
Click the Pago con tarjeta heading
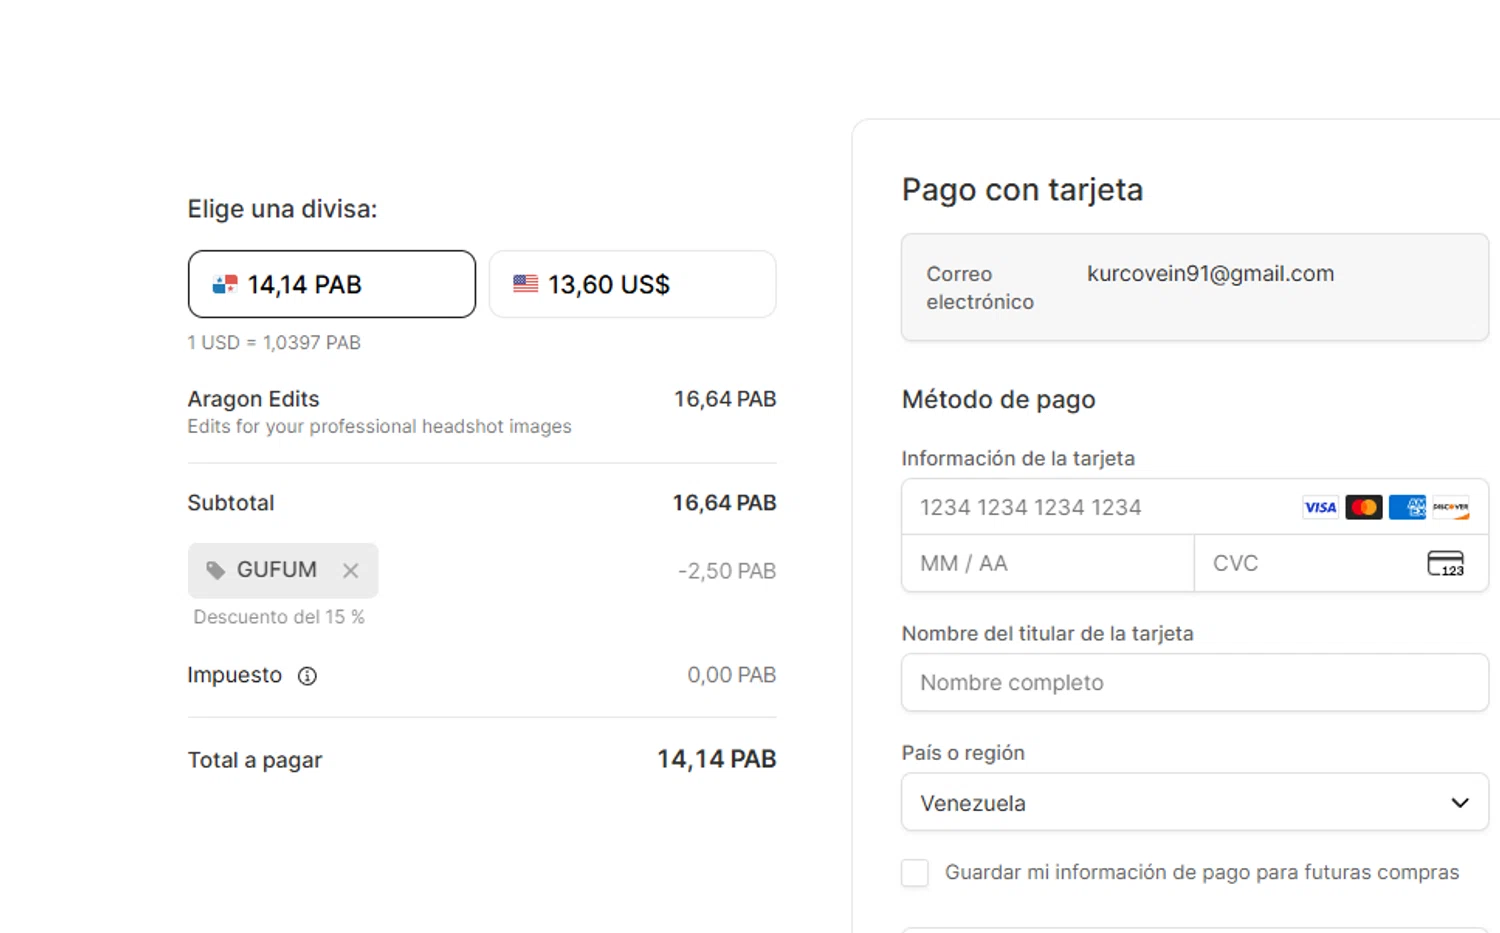coord(1022,190)
